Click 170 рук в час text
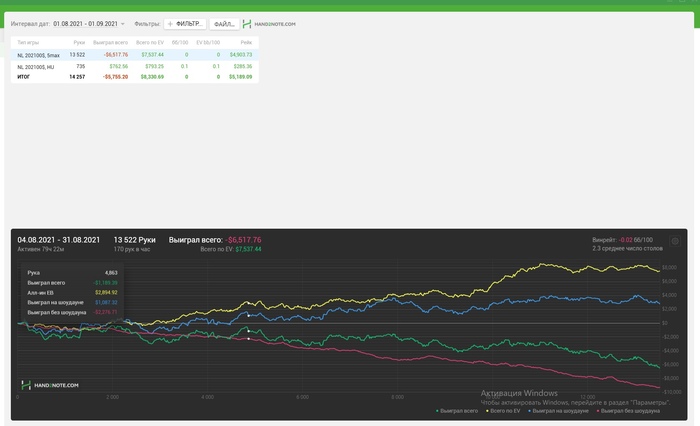700x426 pixels. pos(132,249)
